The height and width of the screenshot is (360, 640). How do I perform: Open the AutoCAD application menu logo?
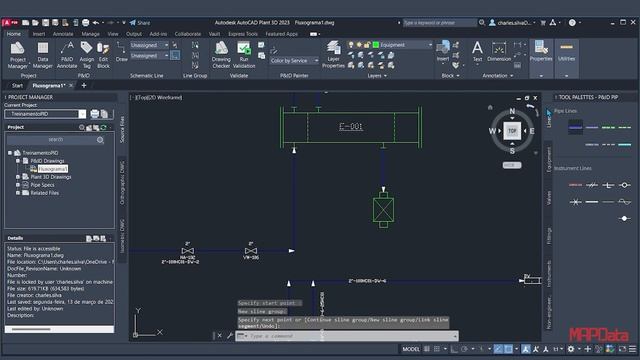[10, 22]
